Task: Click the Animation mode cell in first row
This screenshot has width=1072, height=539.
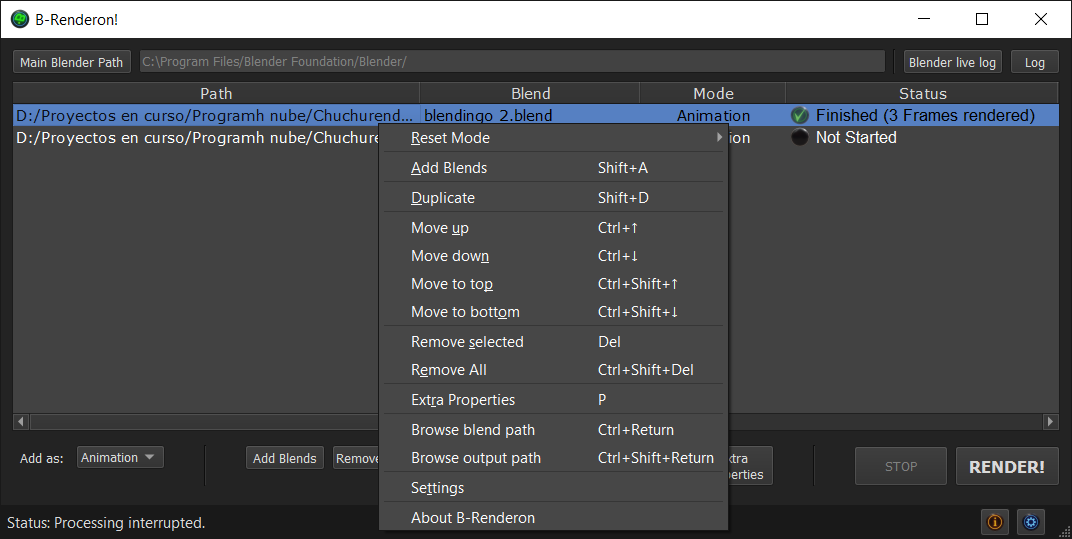Action: (x=713, y=116)
